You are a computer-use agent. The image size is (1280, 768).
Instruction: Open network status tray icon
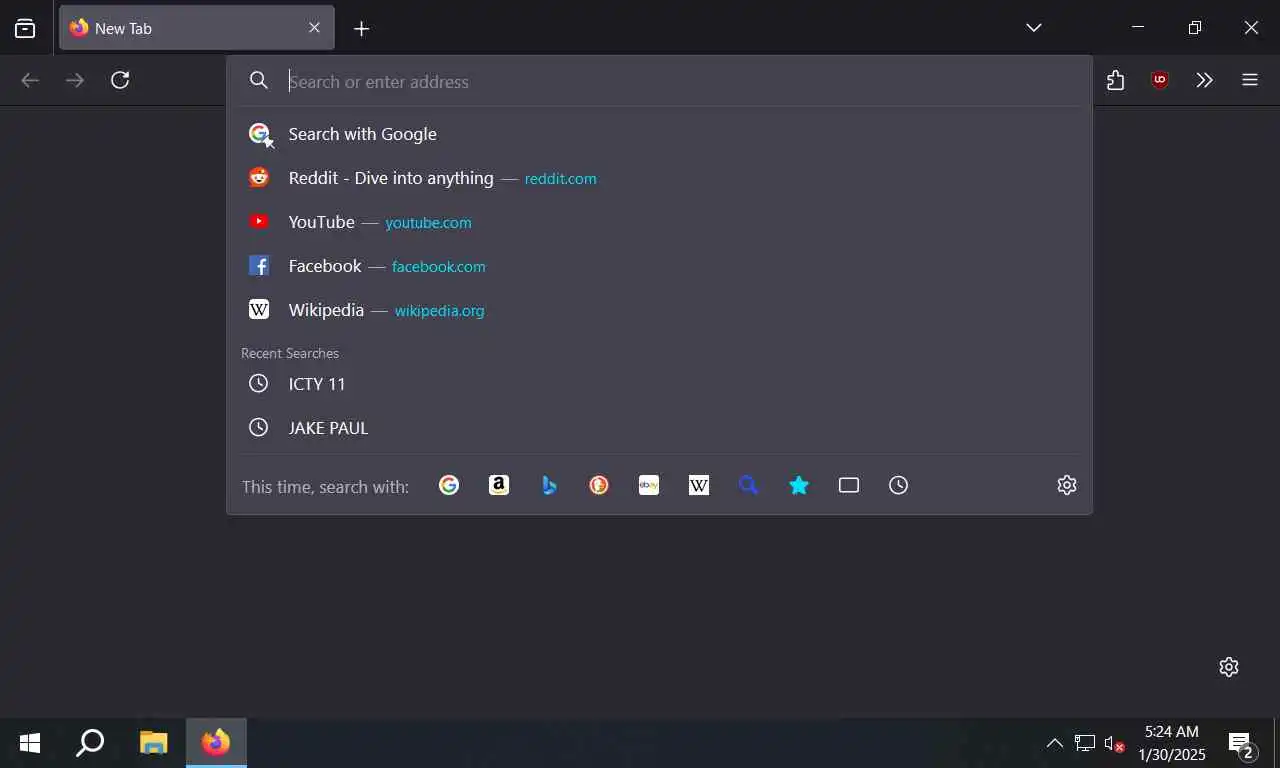coord(1085,743)
